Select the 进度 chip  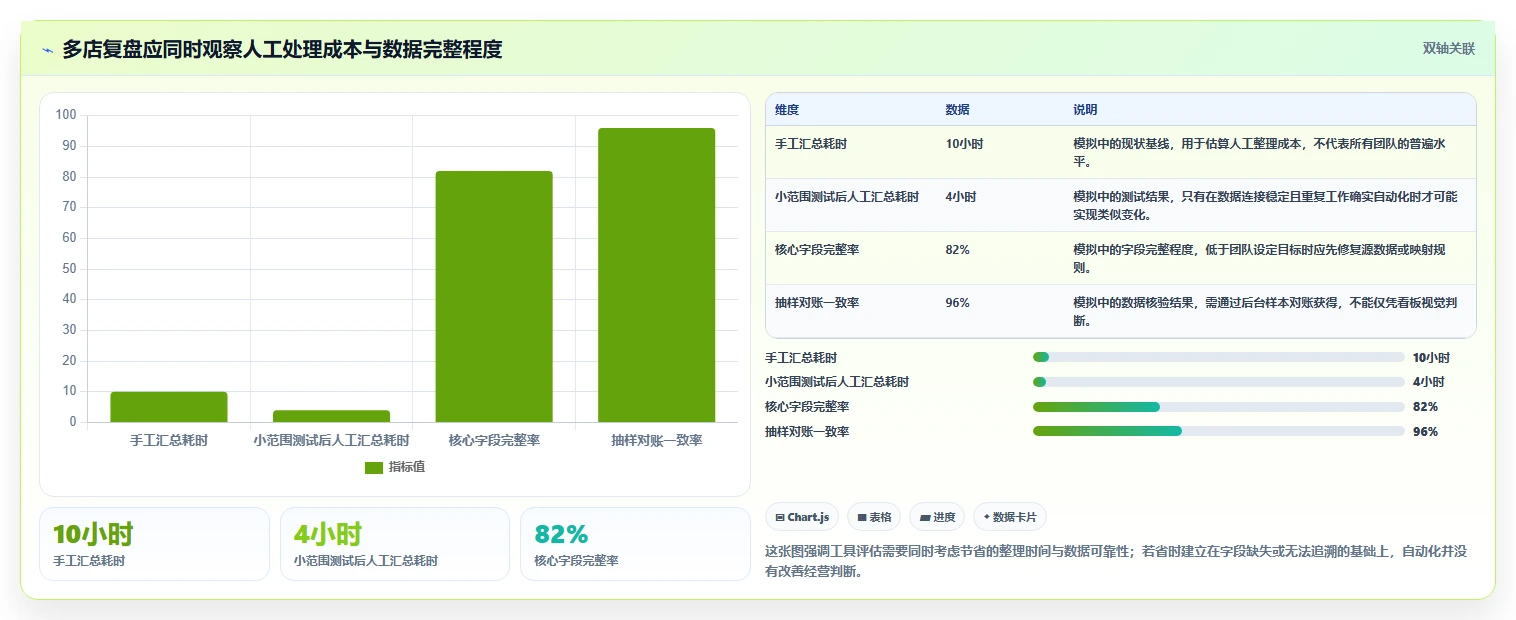click(937, 517)
